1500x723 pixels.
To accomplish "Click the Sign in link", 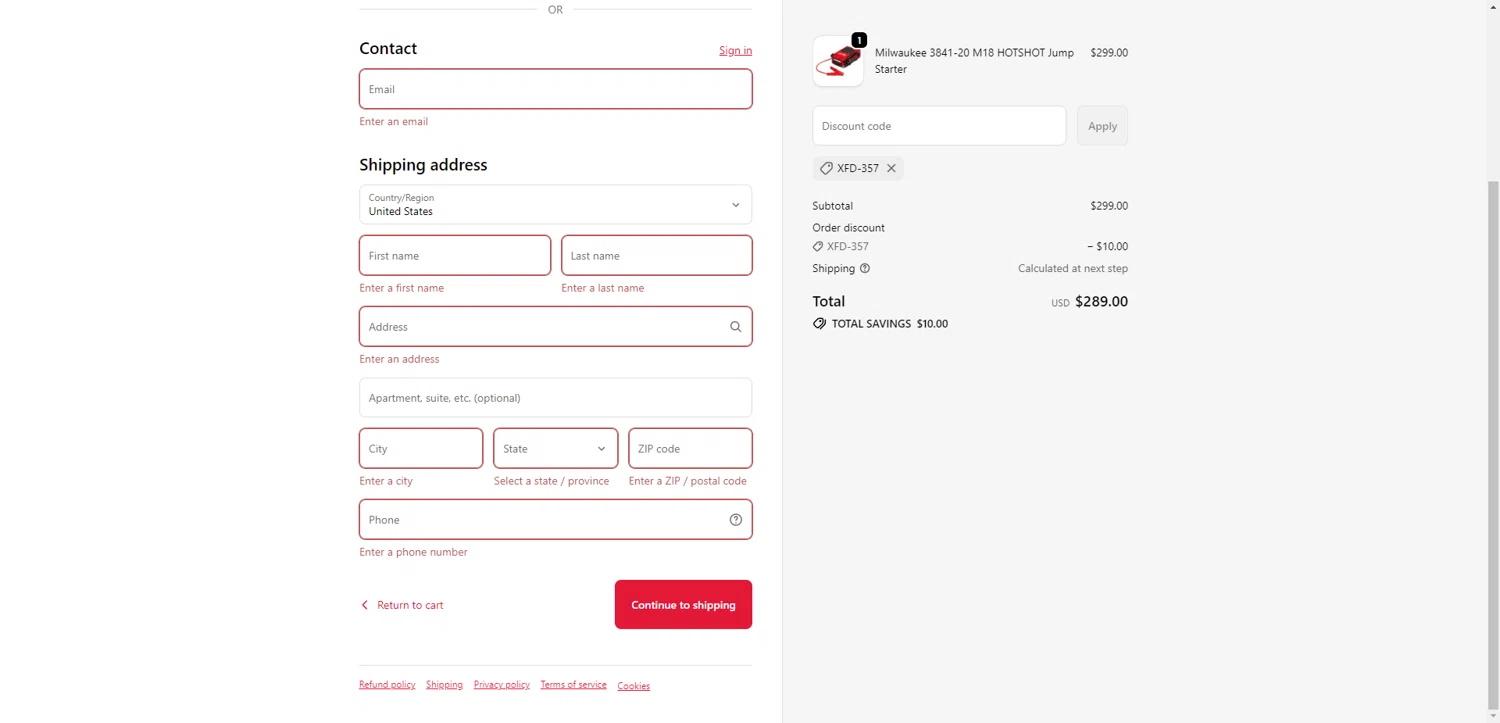I will [735, 50].
